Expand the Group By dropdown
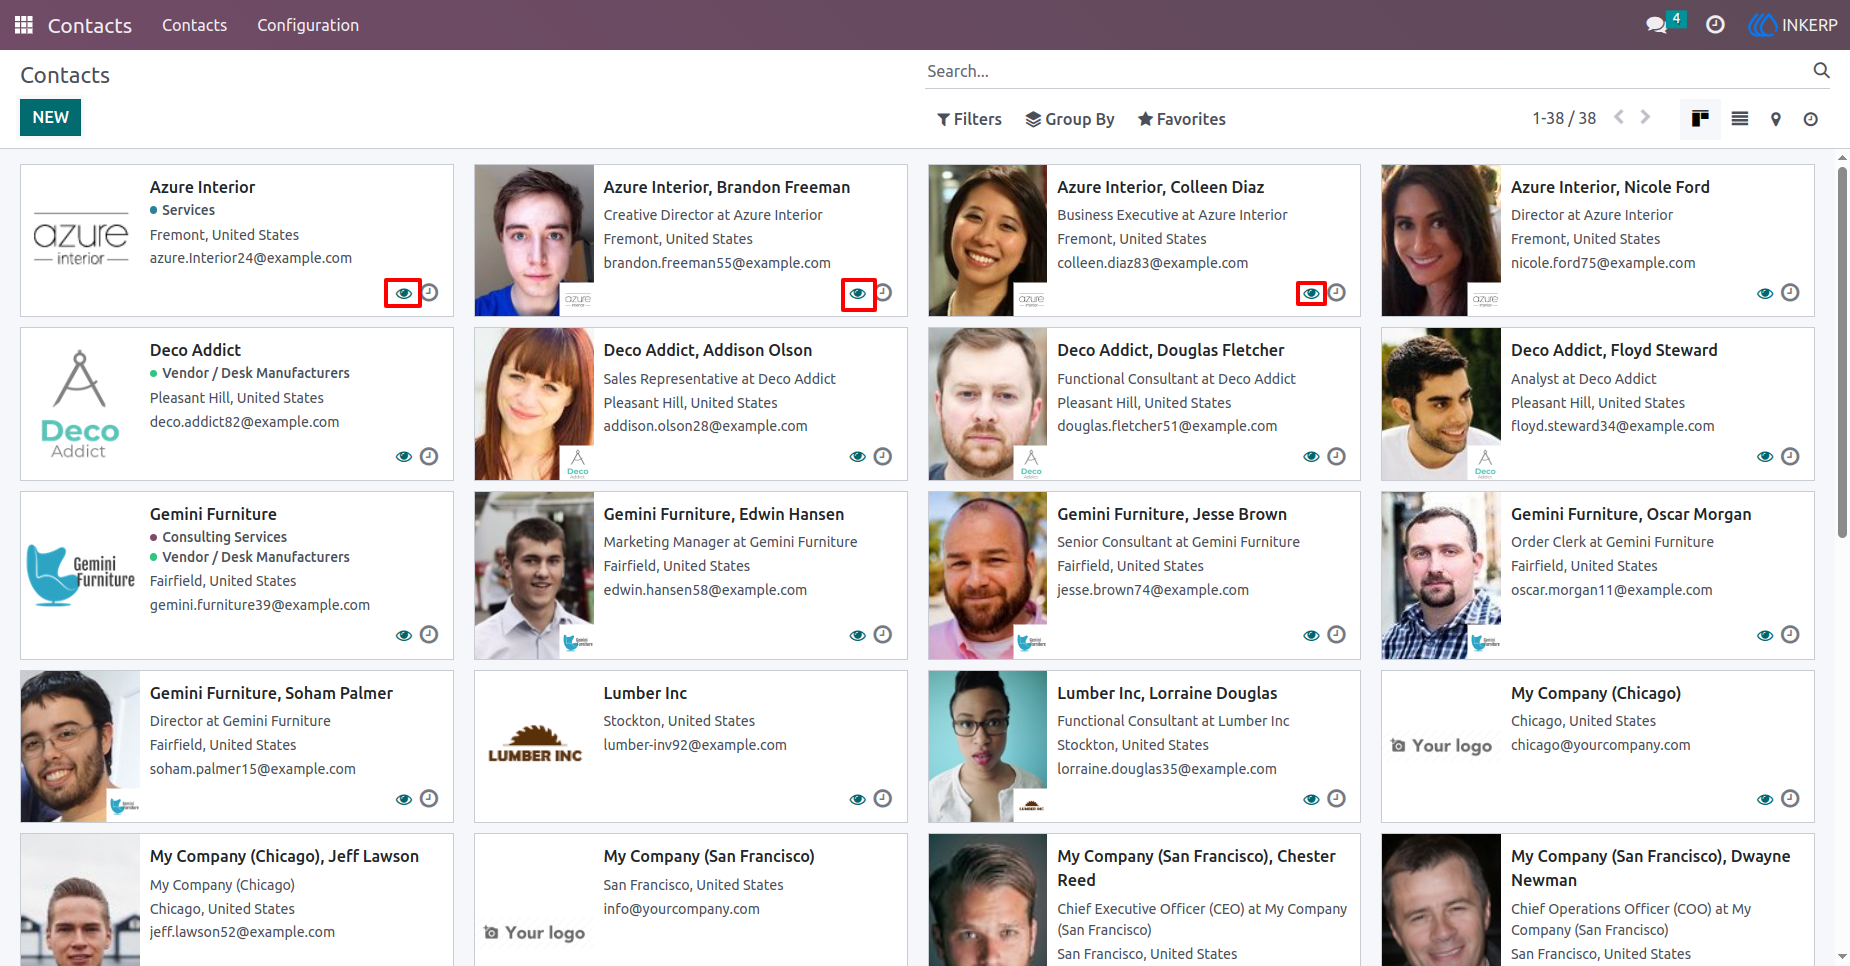Image resolution: width=1850 pixels, height=966 pixels. (x=1070, y=119)
